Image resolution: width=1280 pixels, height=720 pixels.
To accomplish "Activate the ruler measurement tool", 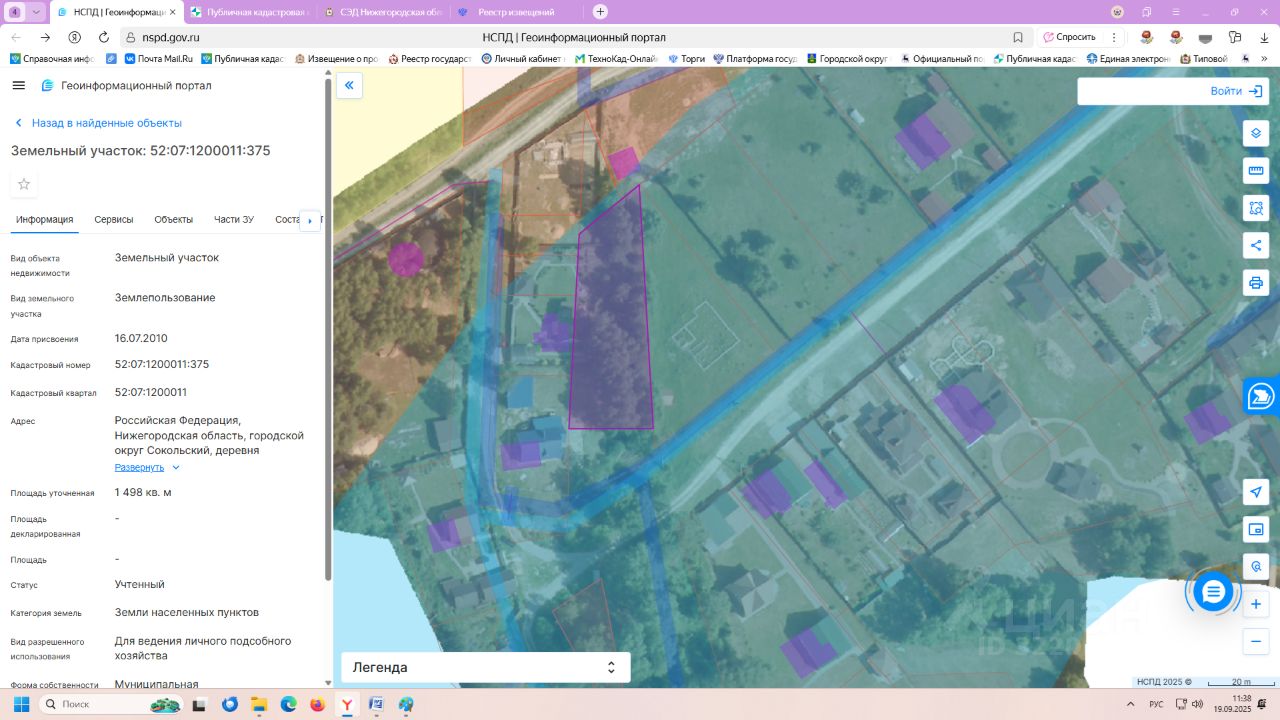I will [1256, 171].
